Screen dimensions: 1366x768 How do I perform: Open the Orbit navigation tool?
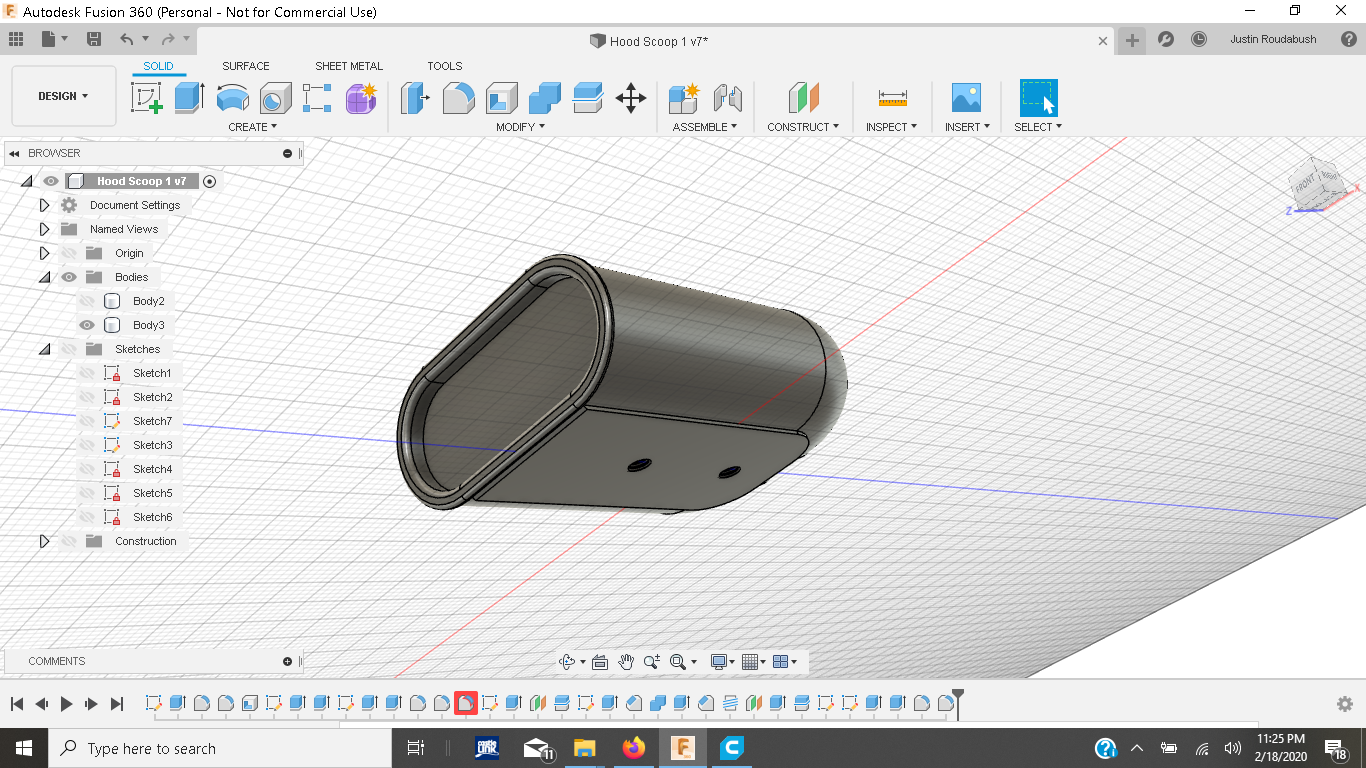tap(567, 662)
